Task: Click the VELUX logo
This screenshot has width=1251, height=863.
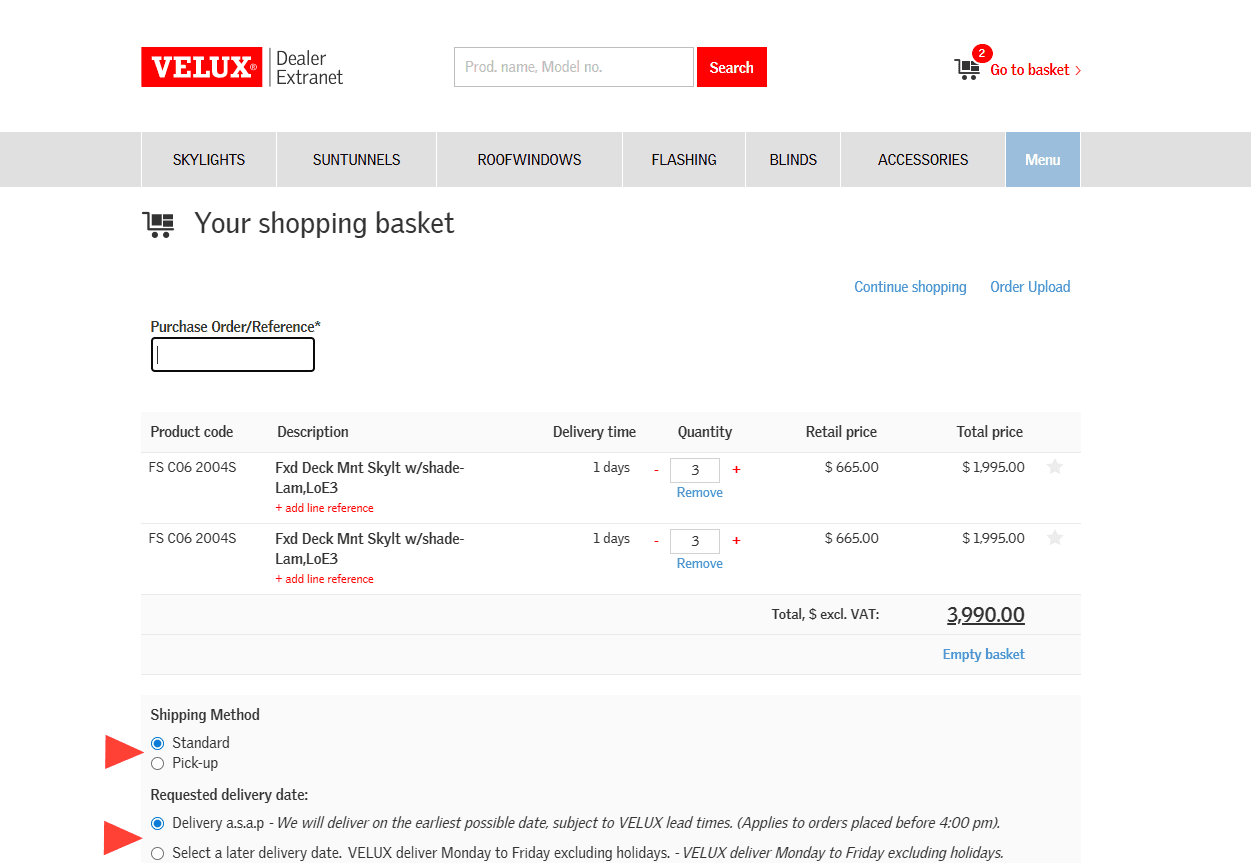Action: tap(201, 67)
